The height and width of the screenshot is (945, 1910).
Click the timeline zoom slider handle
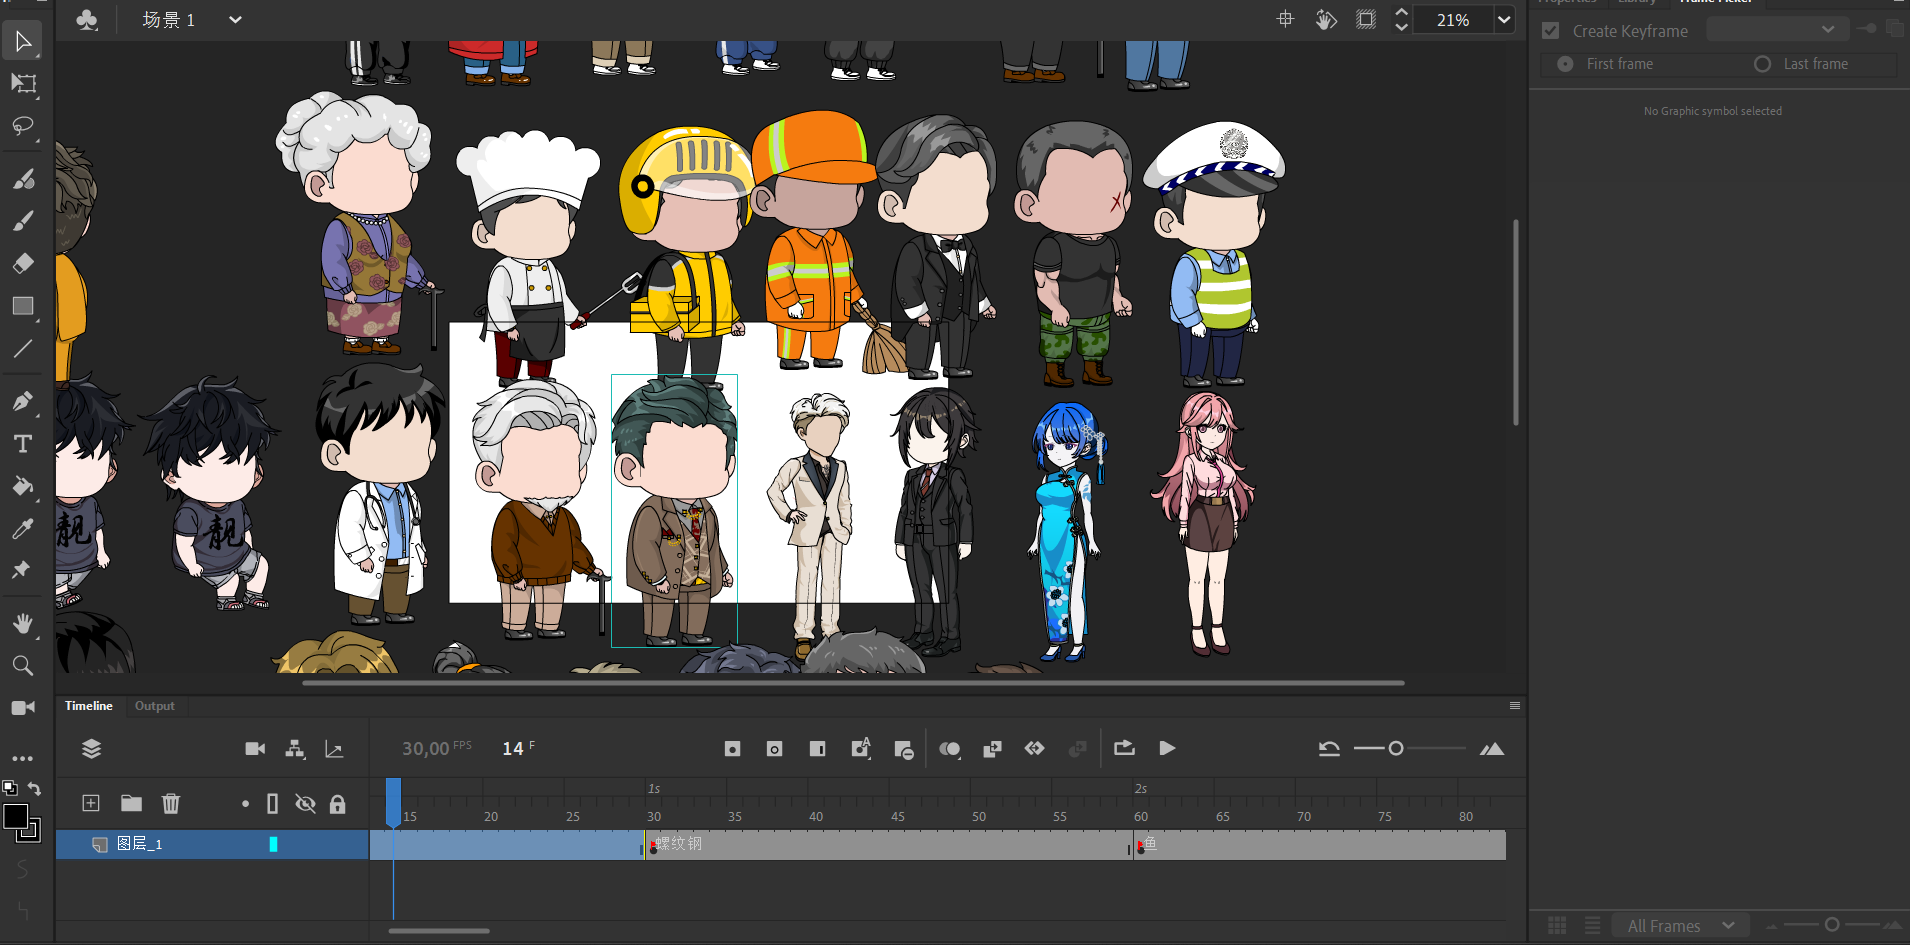click(x=1396, y=748)
